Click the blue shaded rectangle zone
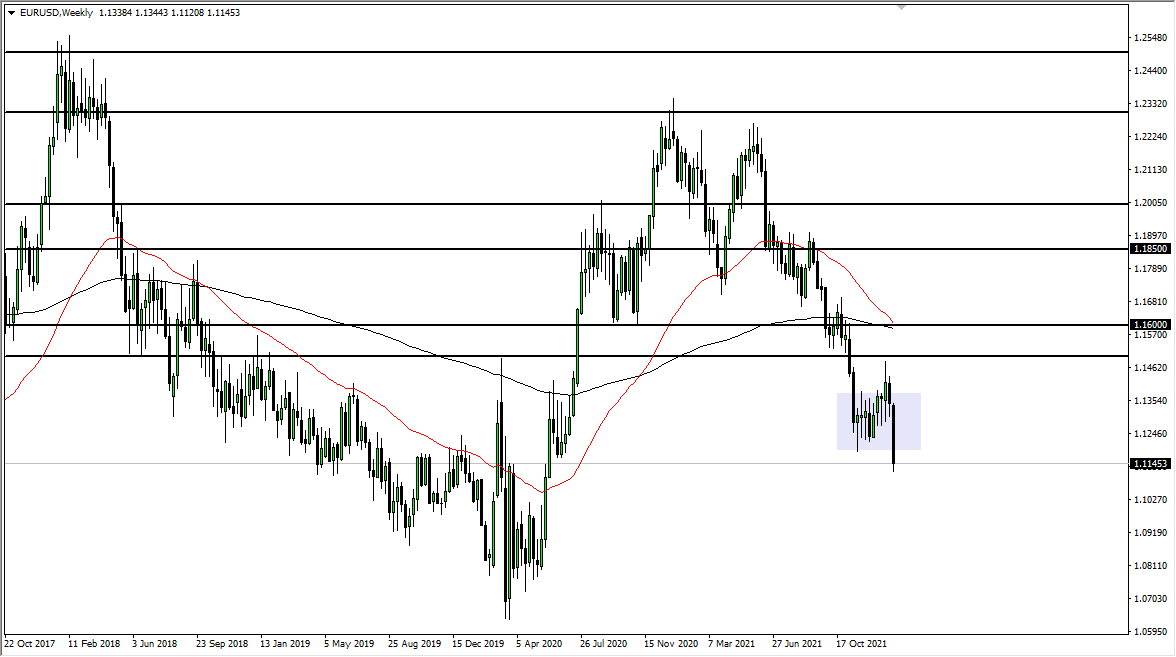The image size is (1176, 657). [x=878, y=420]
